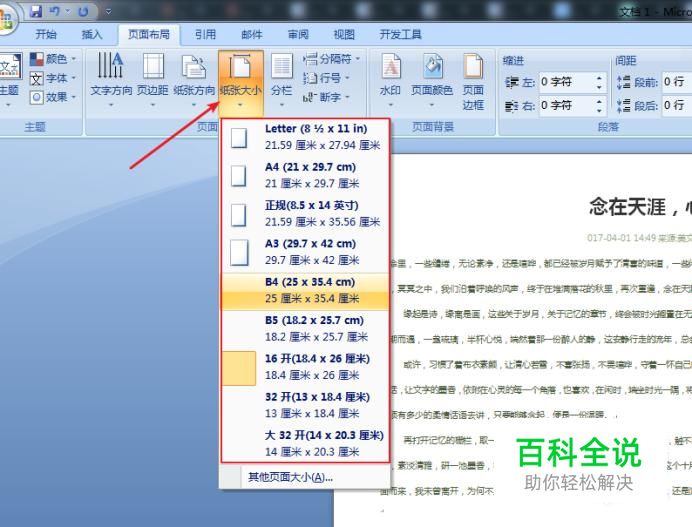Select B5 (18.2 x 25.7 cm) paper size

coord(305,329)
